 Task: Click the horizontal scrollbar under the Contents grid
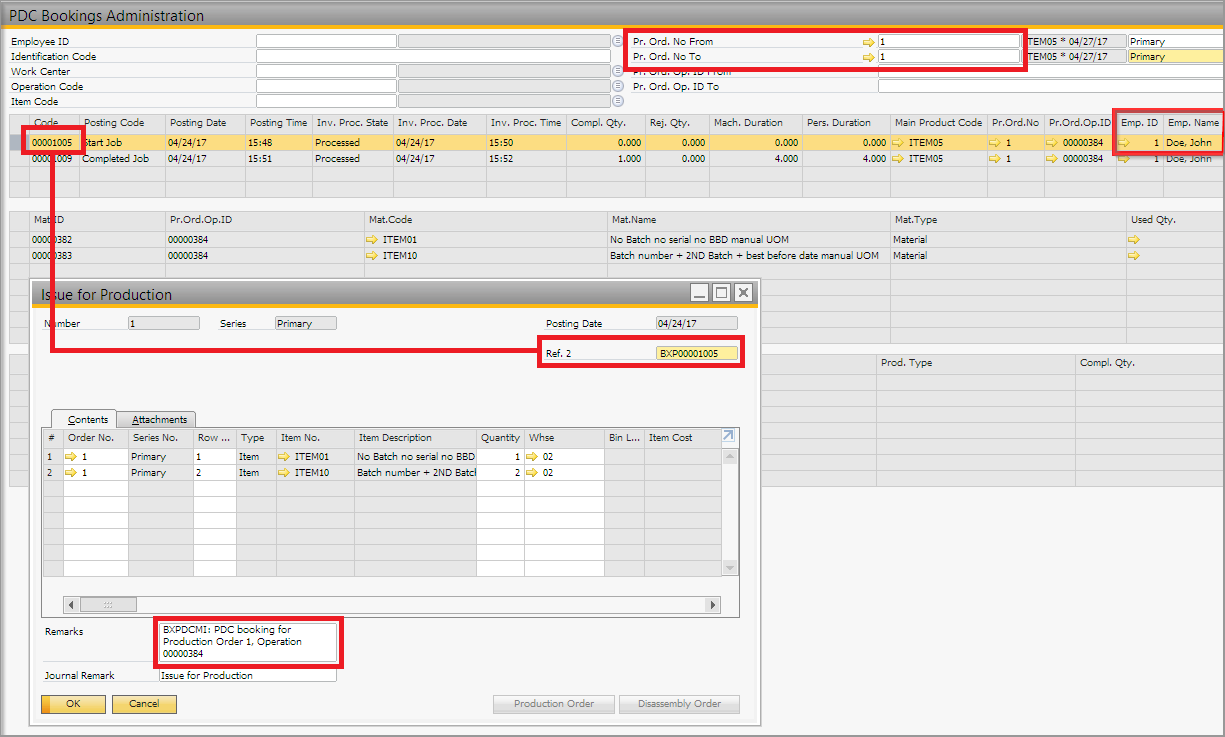(110, 604)
